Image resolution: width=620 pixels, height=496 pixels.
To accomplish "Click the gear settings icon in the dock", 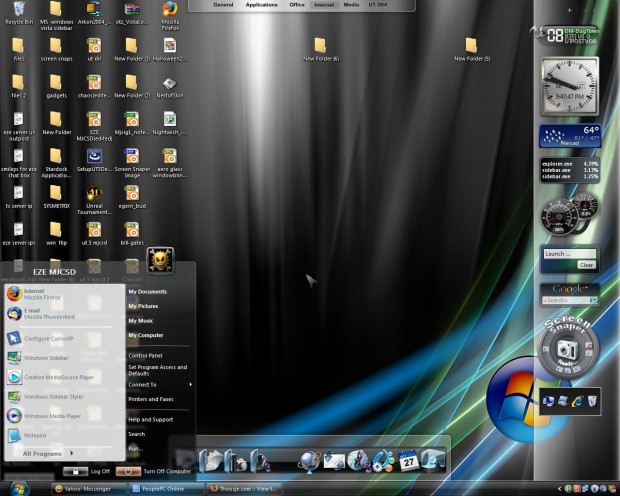I will [x=383, y=461].
